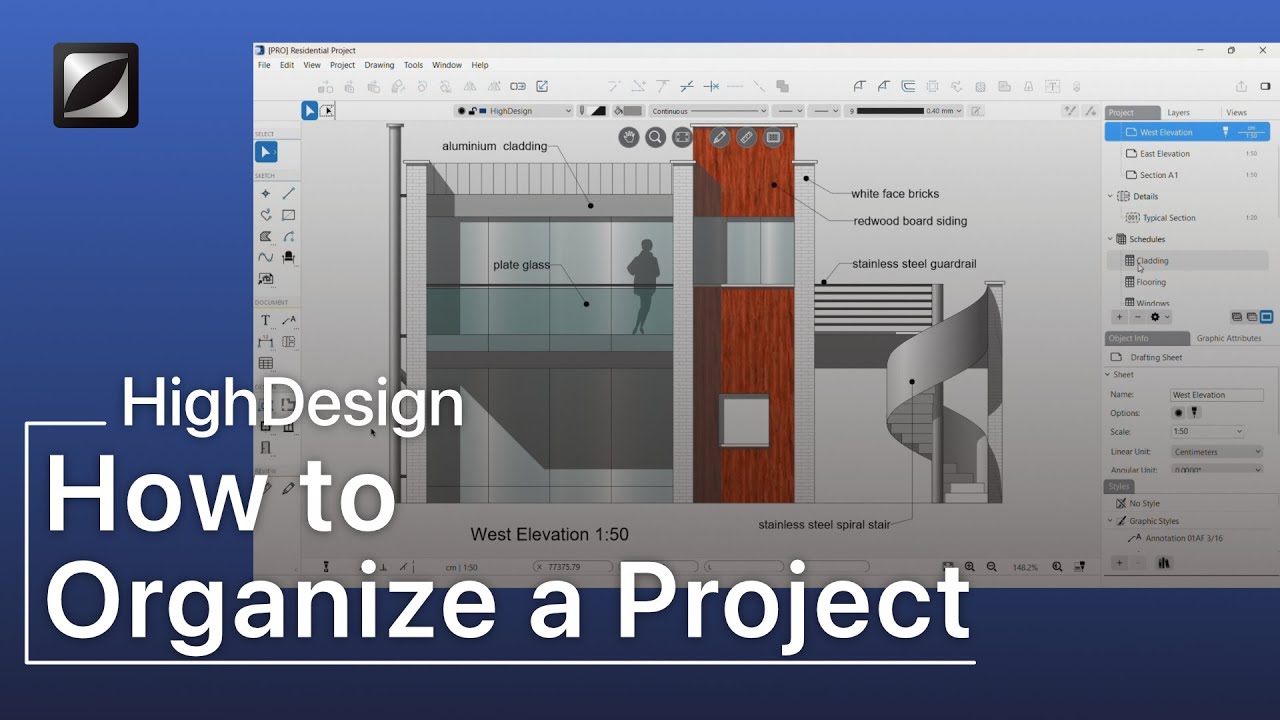Screen dimensions: 1280x720
Task: Click the minus button in Project panel
Action: click(1137, 317)
